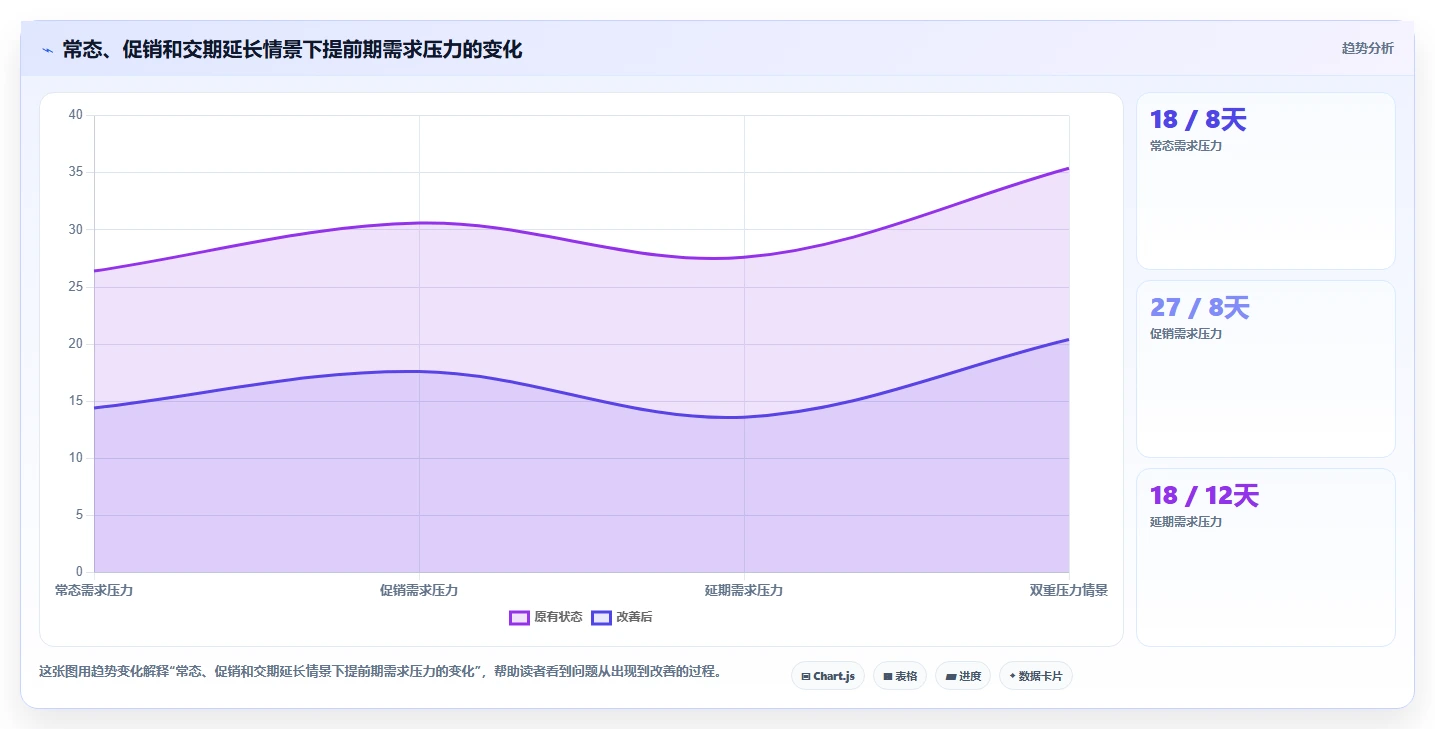Open the 27 / 8天 促销需求压力 card

[1265, 369]
